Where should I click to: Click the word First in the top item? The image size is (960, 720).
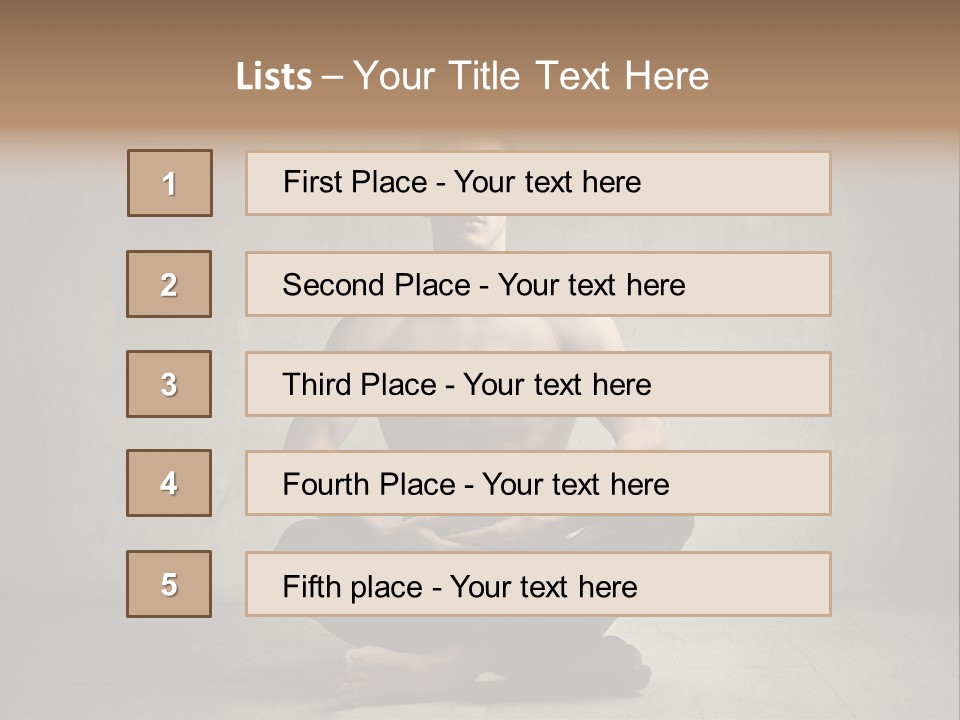[312, 182]
